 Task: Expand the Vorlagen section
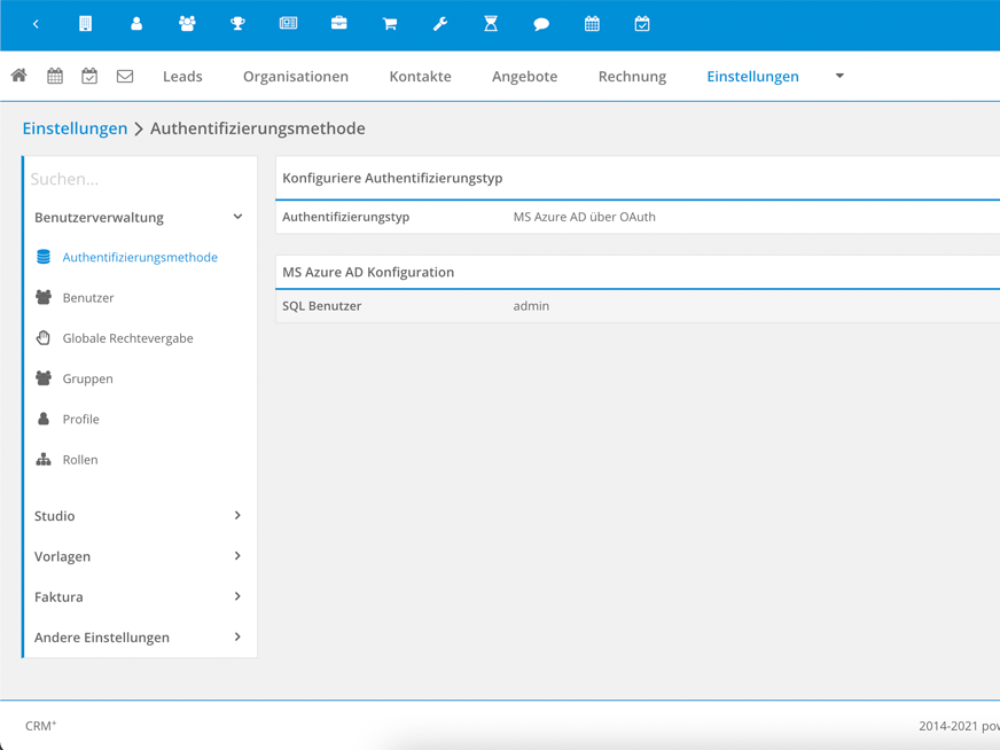coord(237,556)
